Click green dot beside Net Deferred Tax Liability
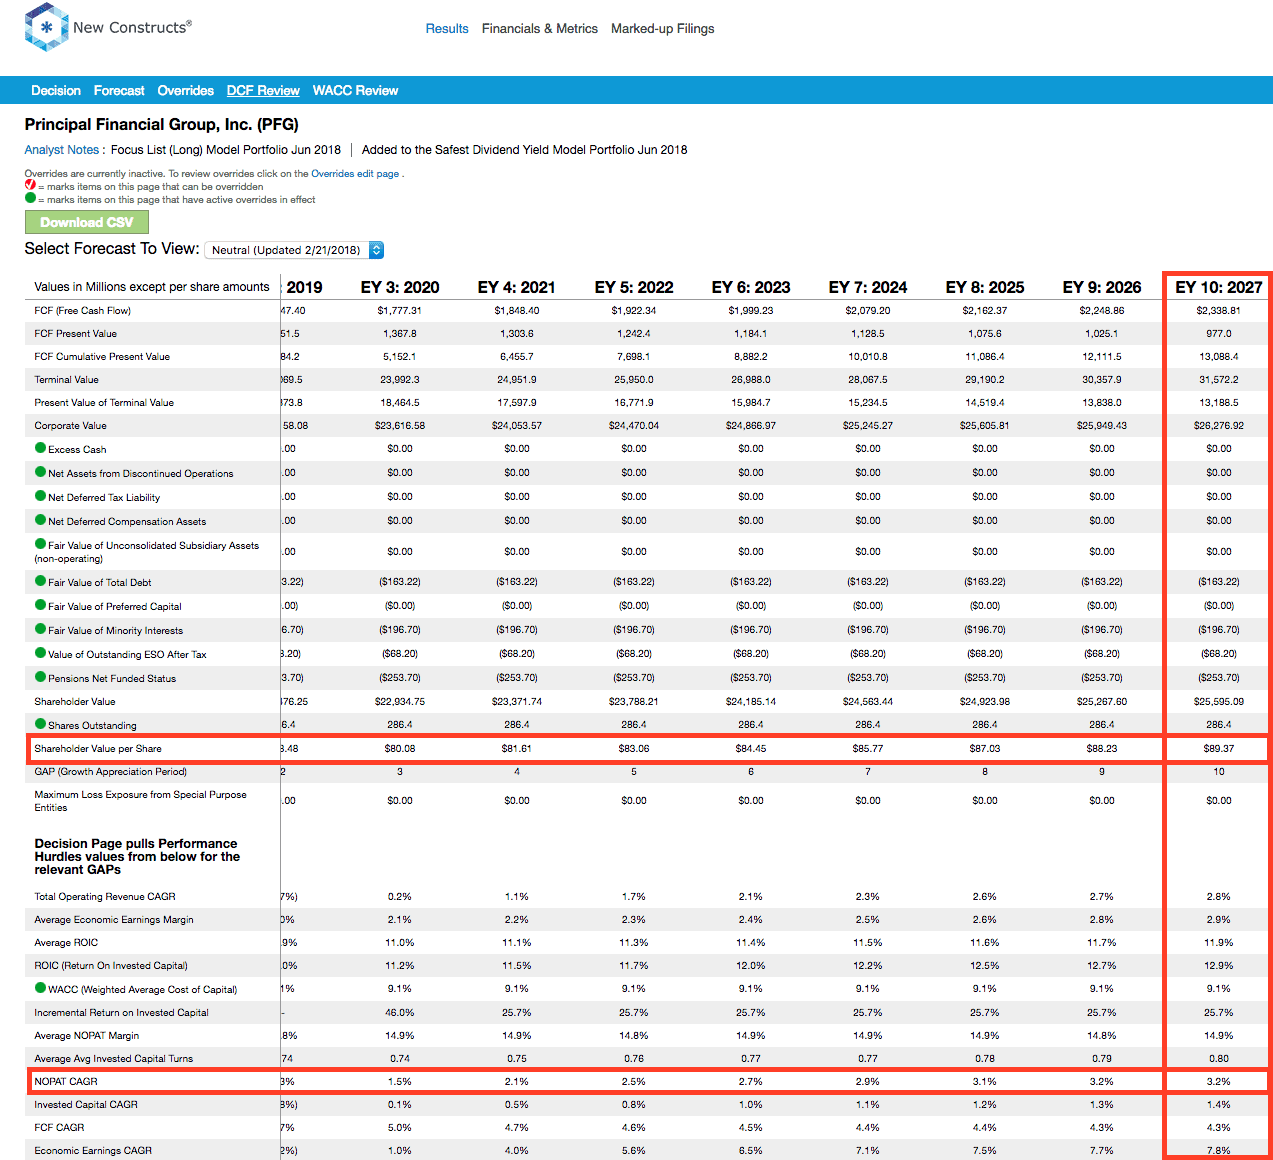 click(41, 496)
